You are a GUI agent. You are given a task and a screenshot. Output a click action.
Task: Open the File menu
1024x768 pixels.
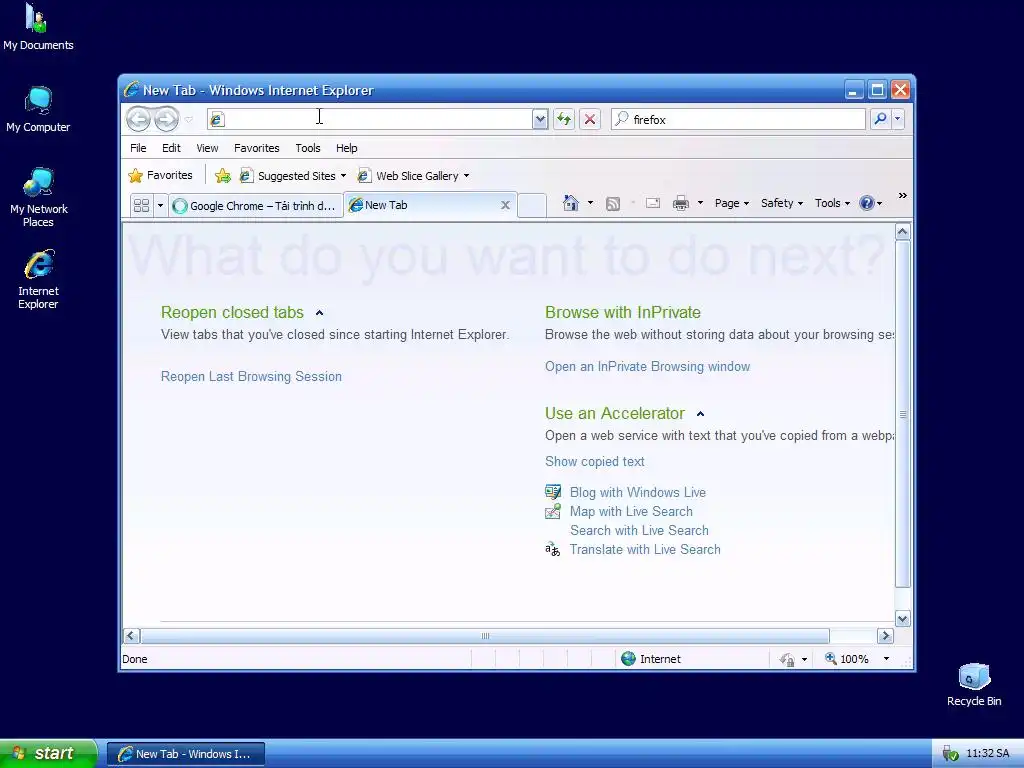click(x=138, y=148)
